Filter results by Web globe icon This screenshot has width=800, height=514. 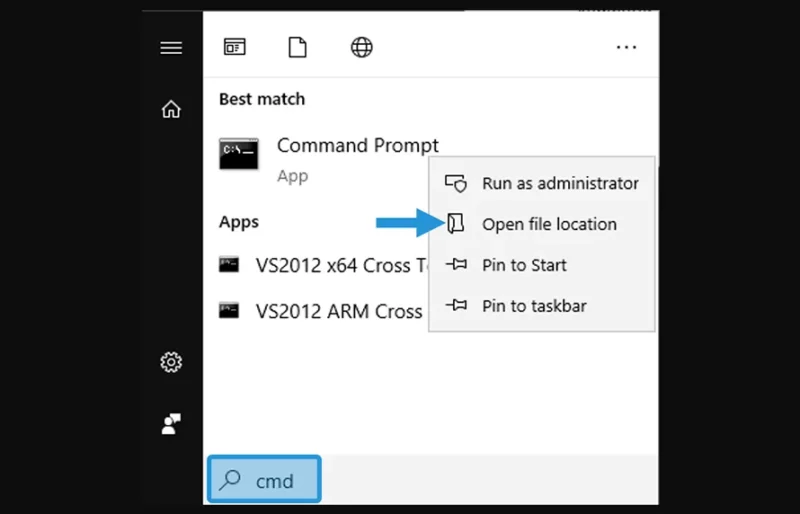click(361, 47)
